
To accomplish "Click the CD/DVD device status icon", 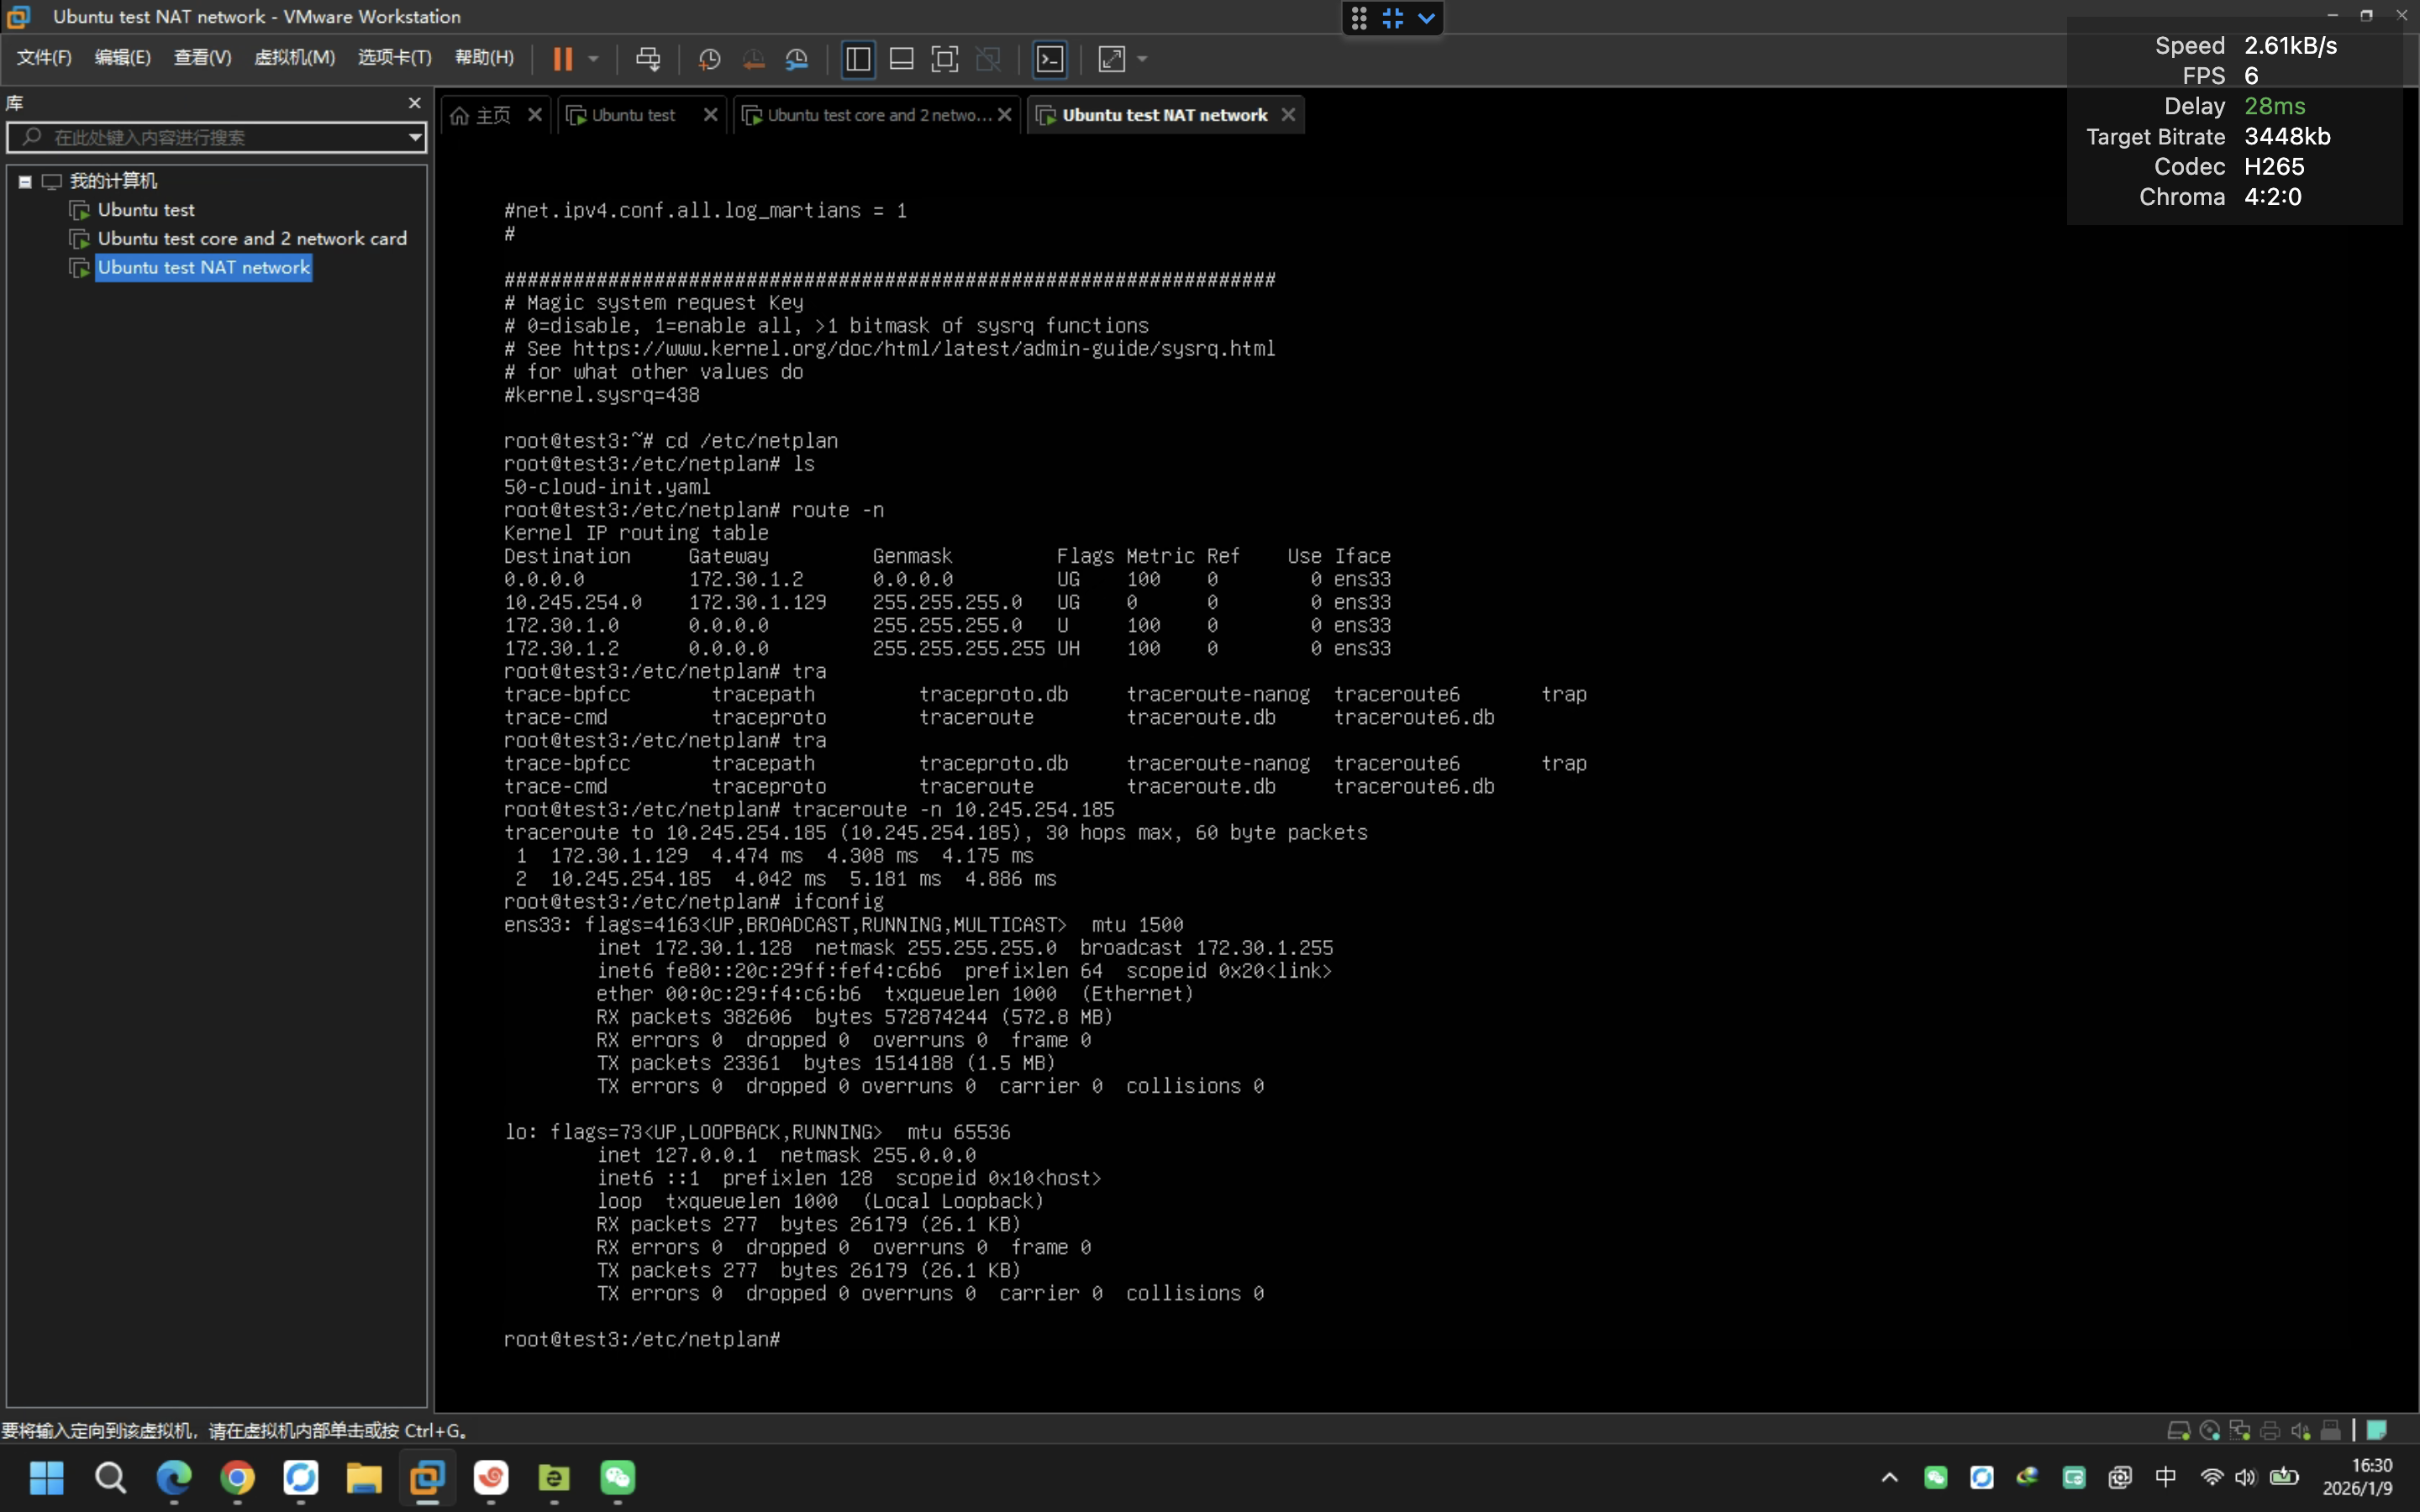I will [2210, 1430].
